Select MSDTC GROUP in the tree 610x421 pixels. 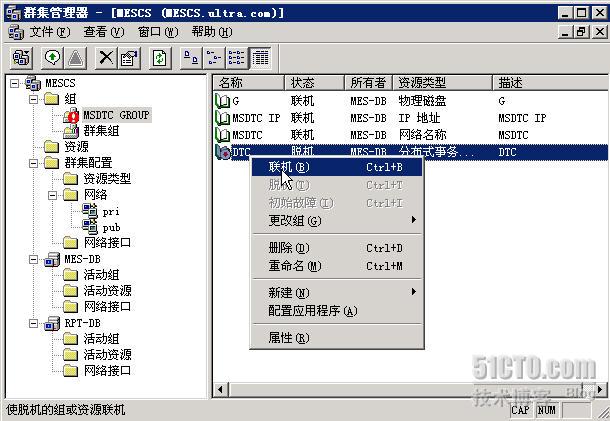tap(116, 115)
